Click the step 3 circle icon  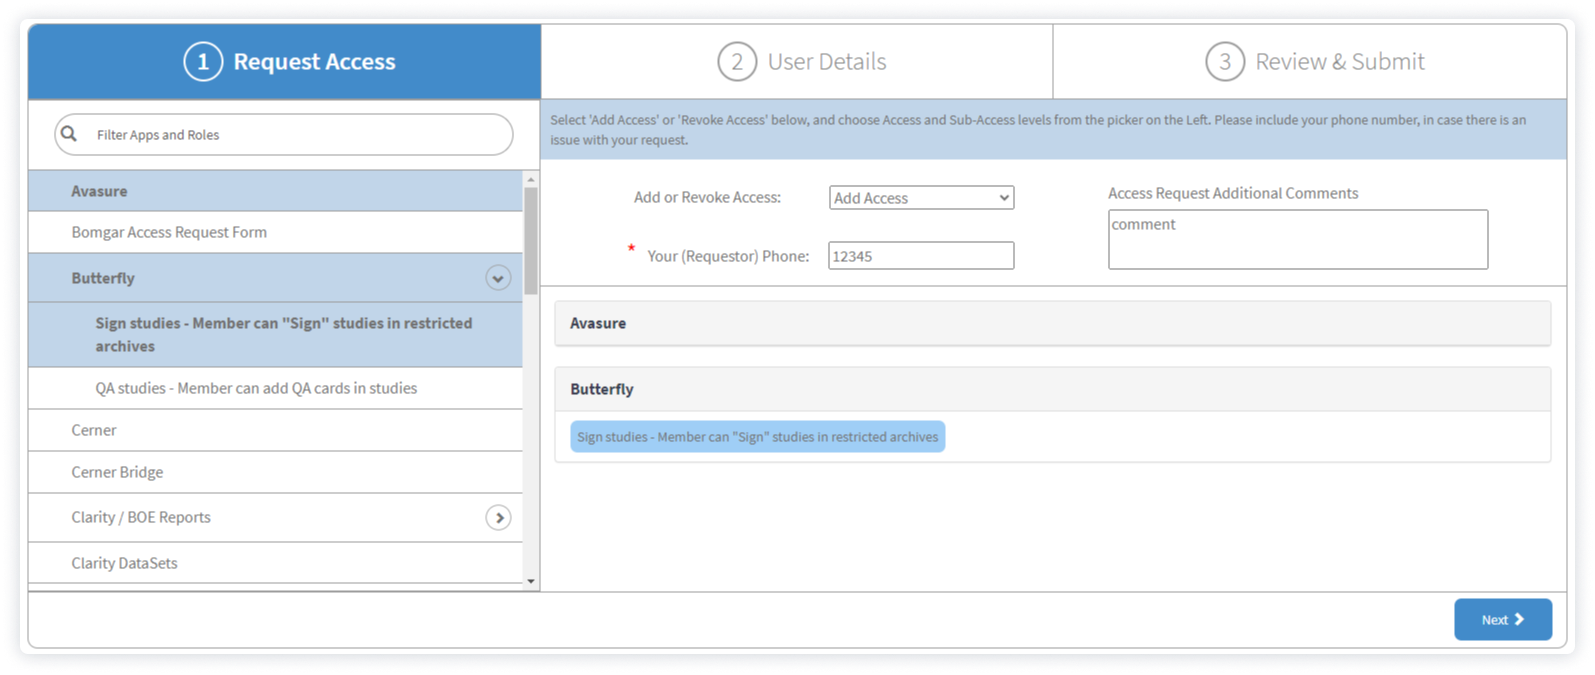pos(1225,62)
